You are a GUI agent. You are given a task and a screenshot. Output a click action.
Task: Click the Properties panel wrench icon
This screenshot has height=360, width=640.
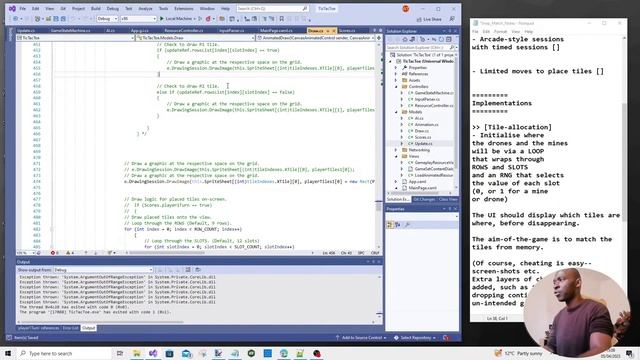pyautogui.click(x=407, y=225)
